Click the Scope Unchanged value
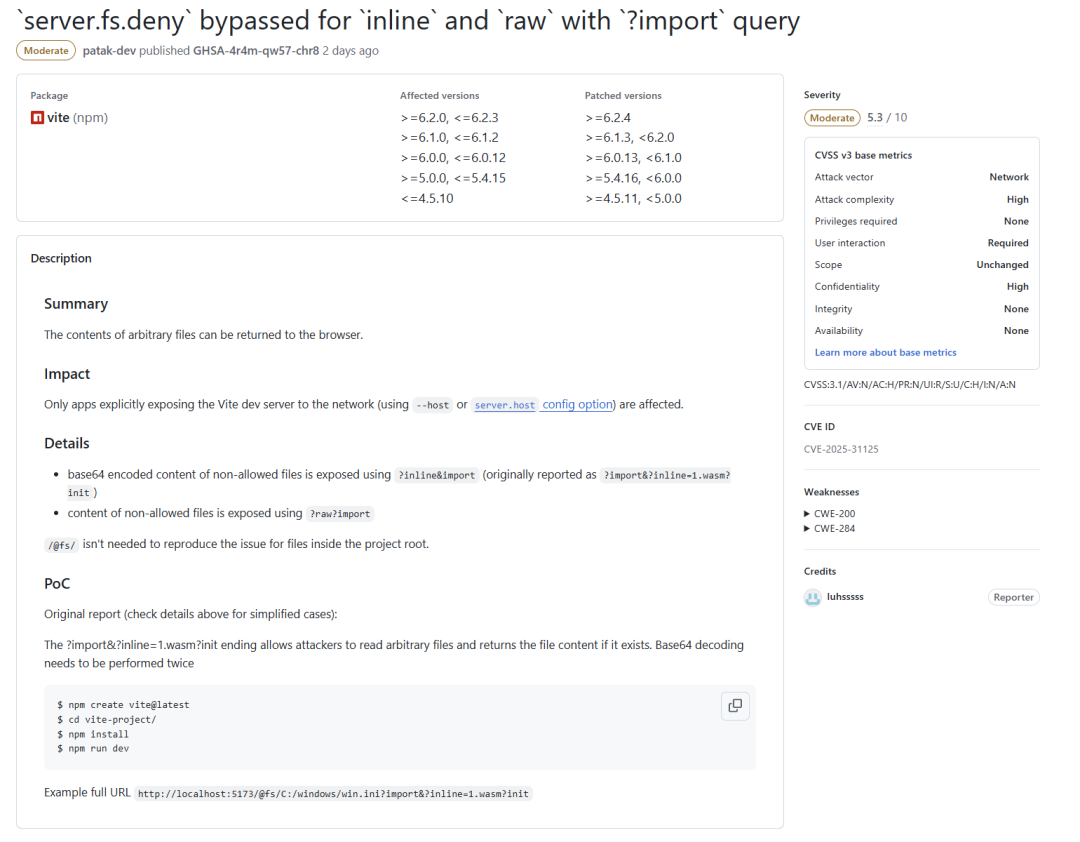Image resolution: width=1080 pixels, height=842 pixels. pos(1002,265)
